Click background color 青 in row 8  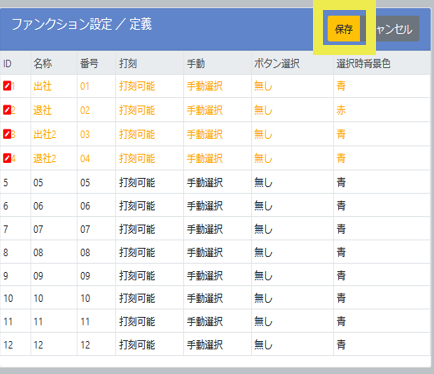click(x=341, y=252)
